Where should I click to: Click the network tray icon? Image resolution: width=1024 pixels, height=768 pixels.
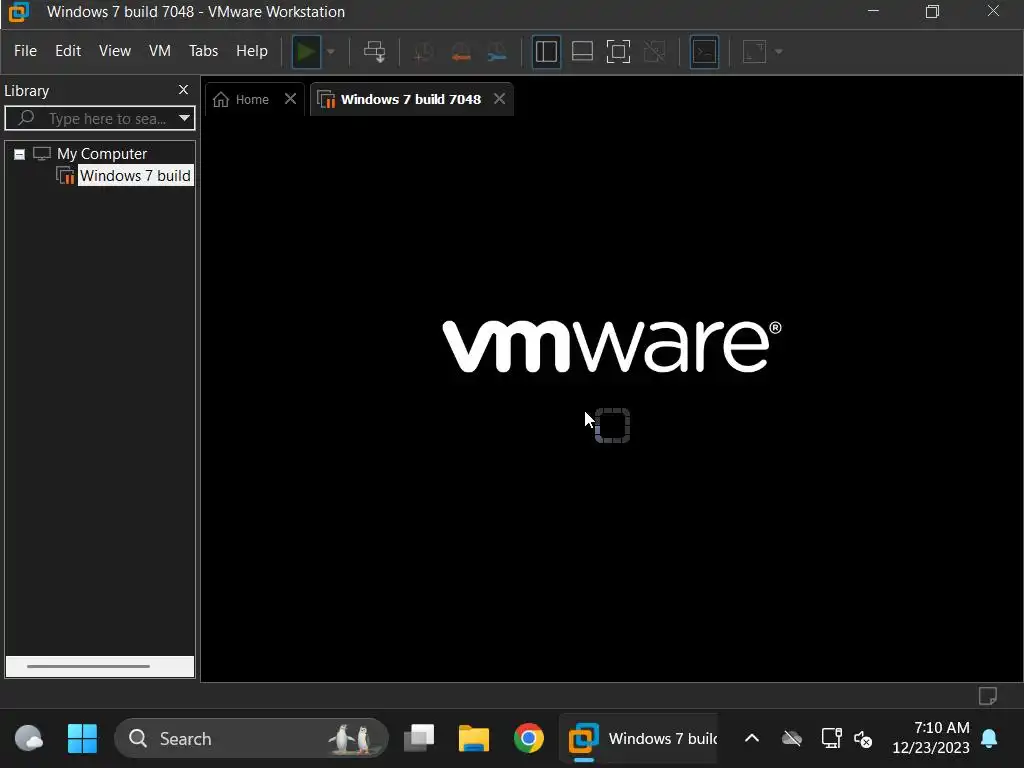831,739
